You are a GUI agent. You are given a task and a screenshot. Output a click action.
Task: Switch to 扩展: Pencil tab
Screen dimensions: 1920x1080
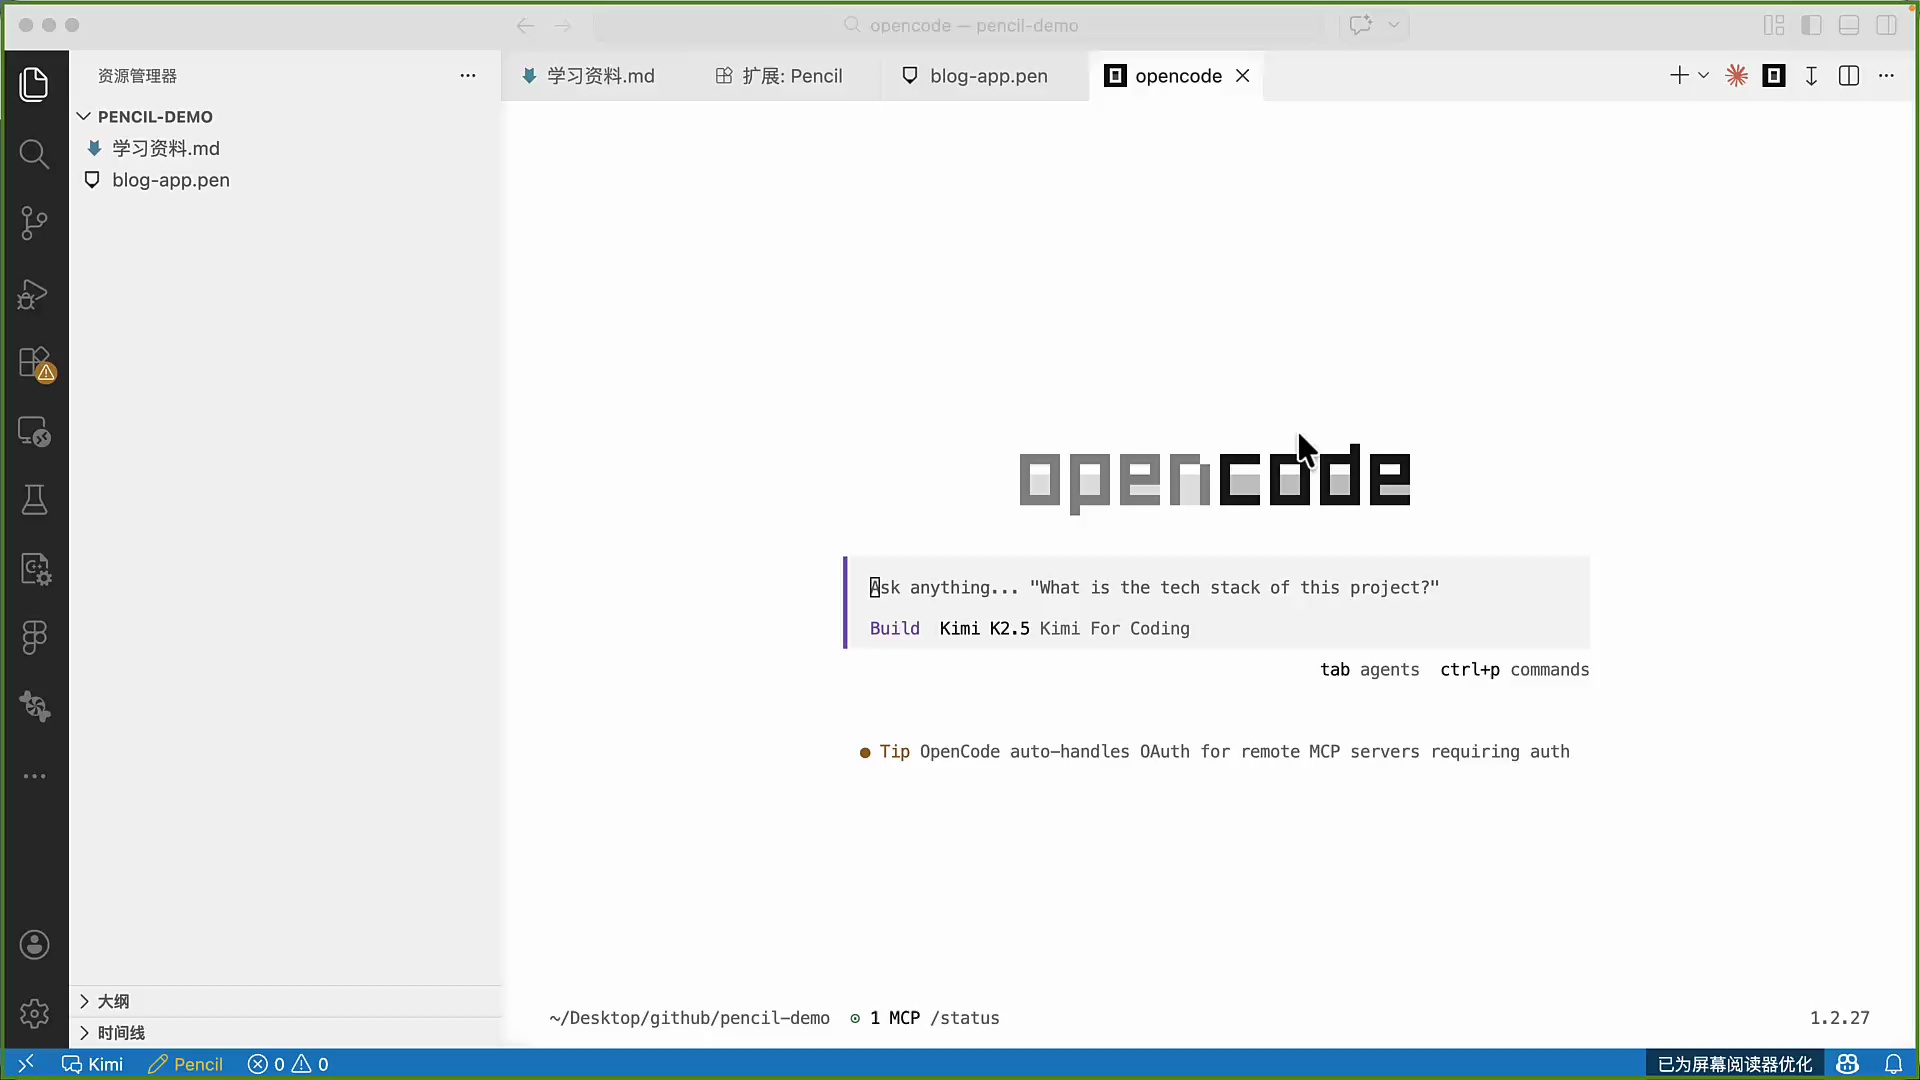[779, 76]
